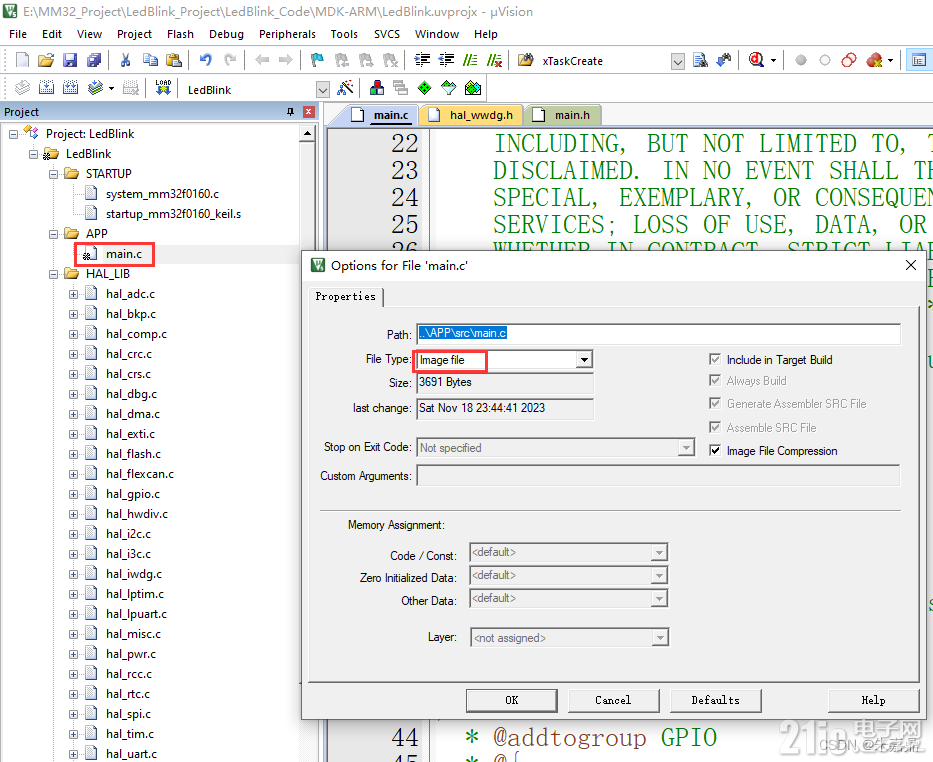Toggle Assemble SRC File checkbox
The width and height of the screenshot is (933, 762).
(x=715, y=427)
